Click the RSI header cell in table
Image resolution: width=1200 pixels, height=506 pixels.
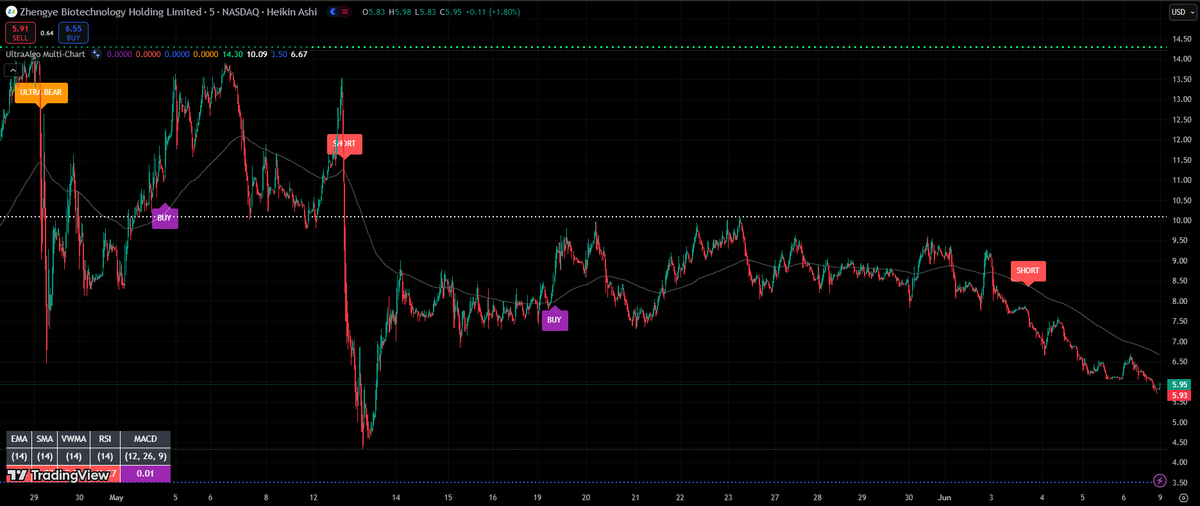point(104,439)
